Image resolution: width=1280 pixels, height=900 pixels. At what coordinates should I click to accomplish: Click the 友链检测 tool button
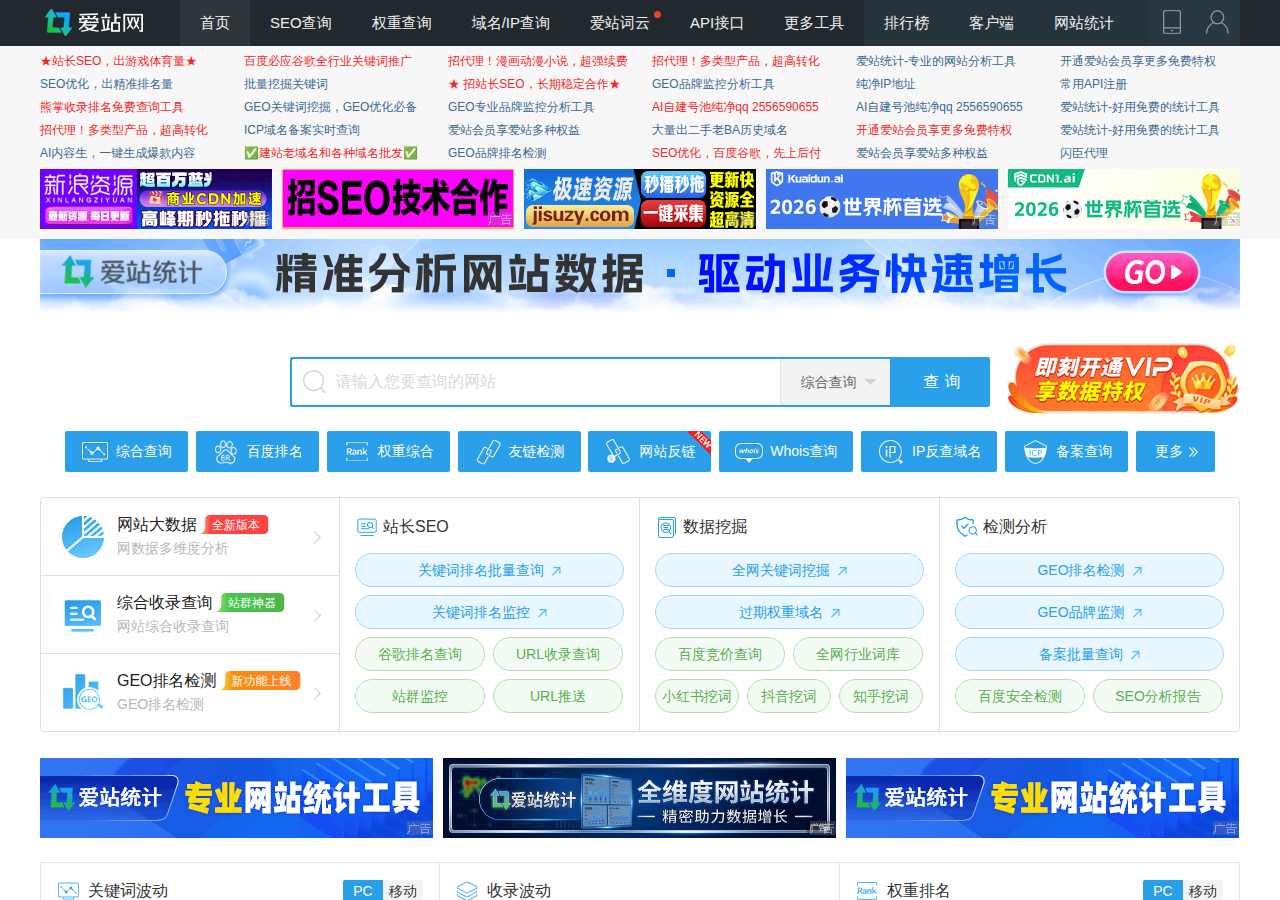click(519, 452)
